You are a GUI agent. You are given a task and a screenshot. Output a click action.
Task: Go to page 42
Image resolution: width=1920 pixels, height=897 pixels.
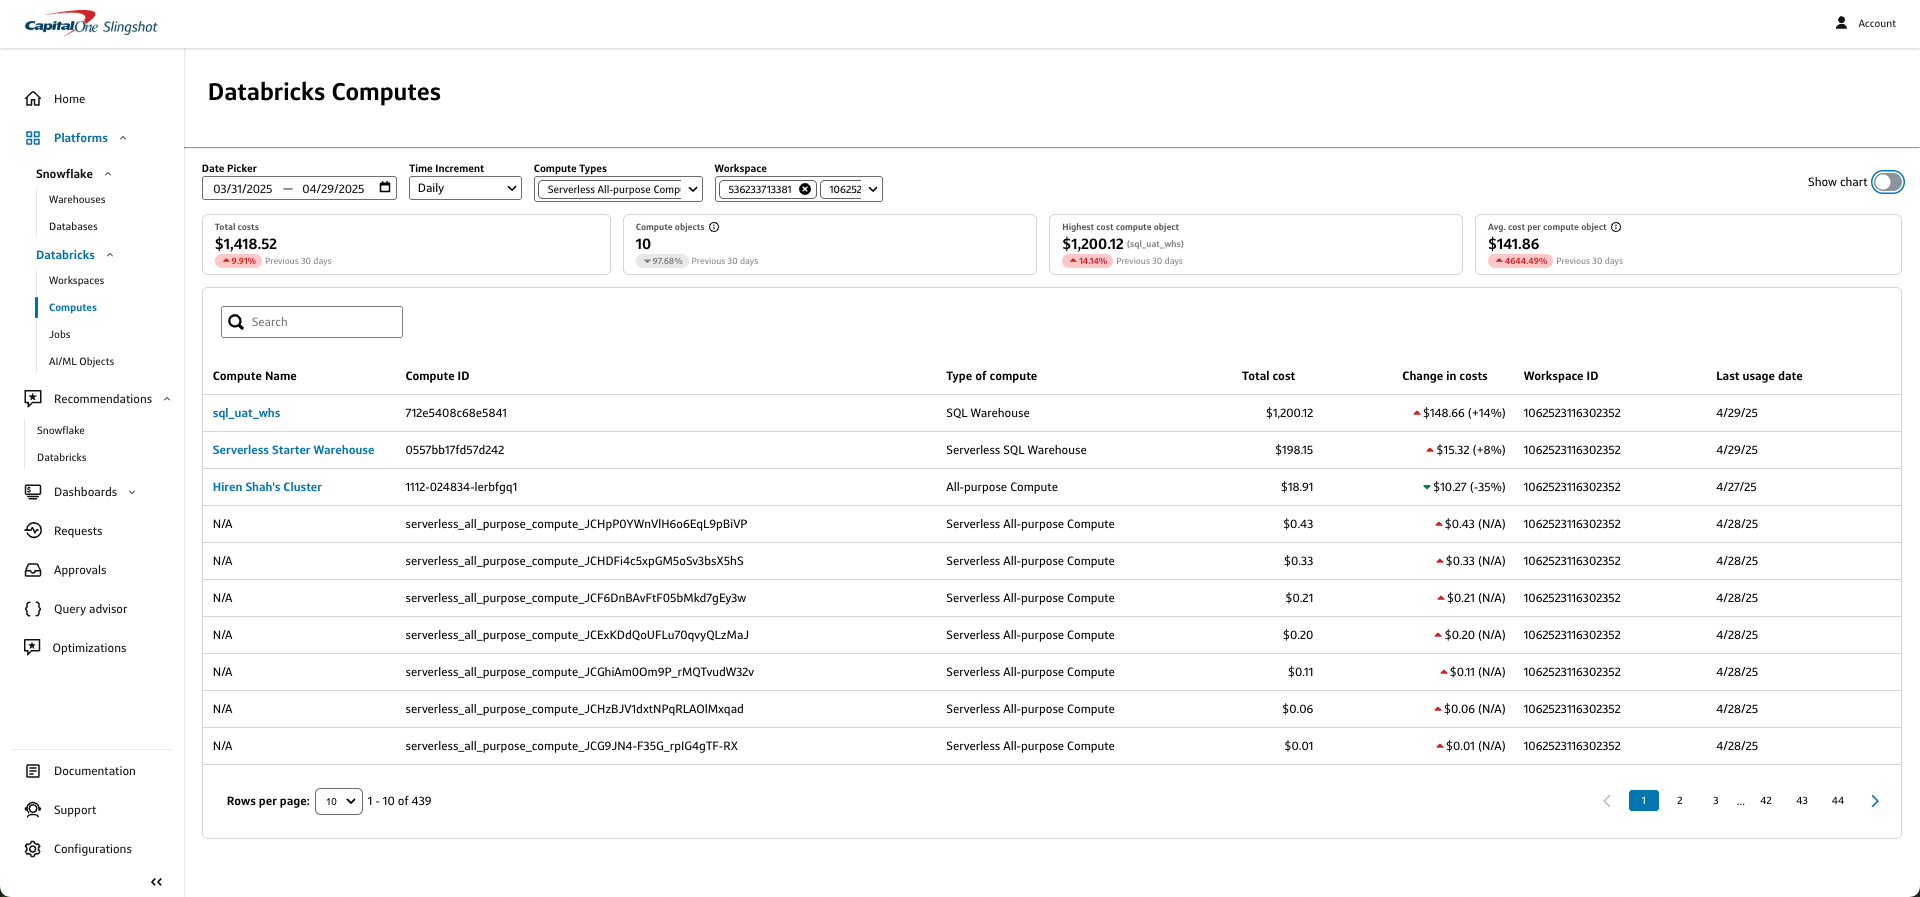1766,801
